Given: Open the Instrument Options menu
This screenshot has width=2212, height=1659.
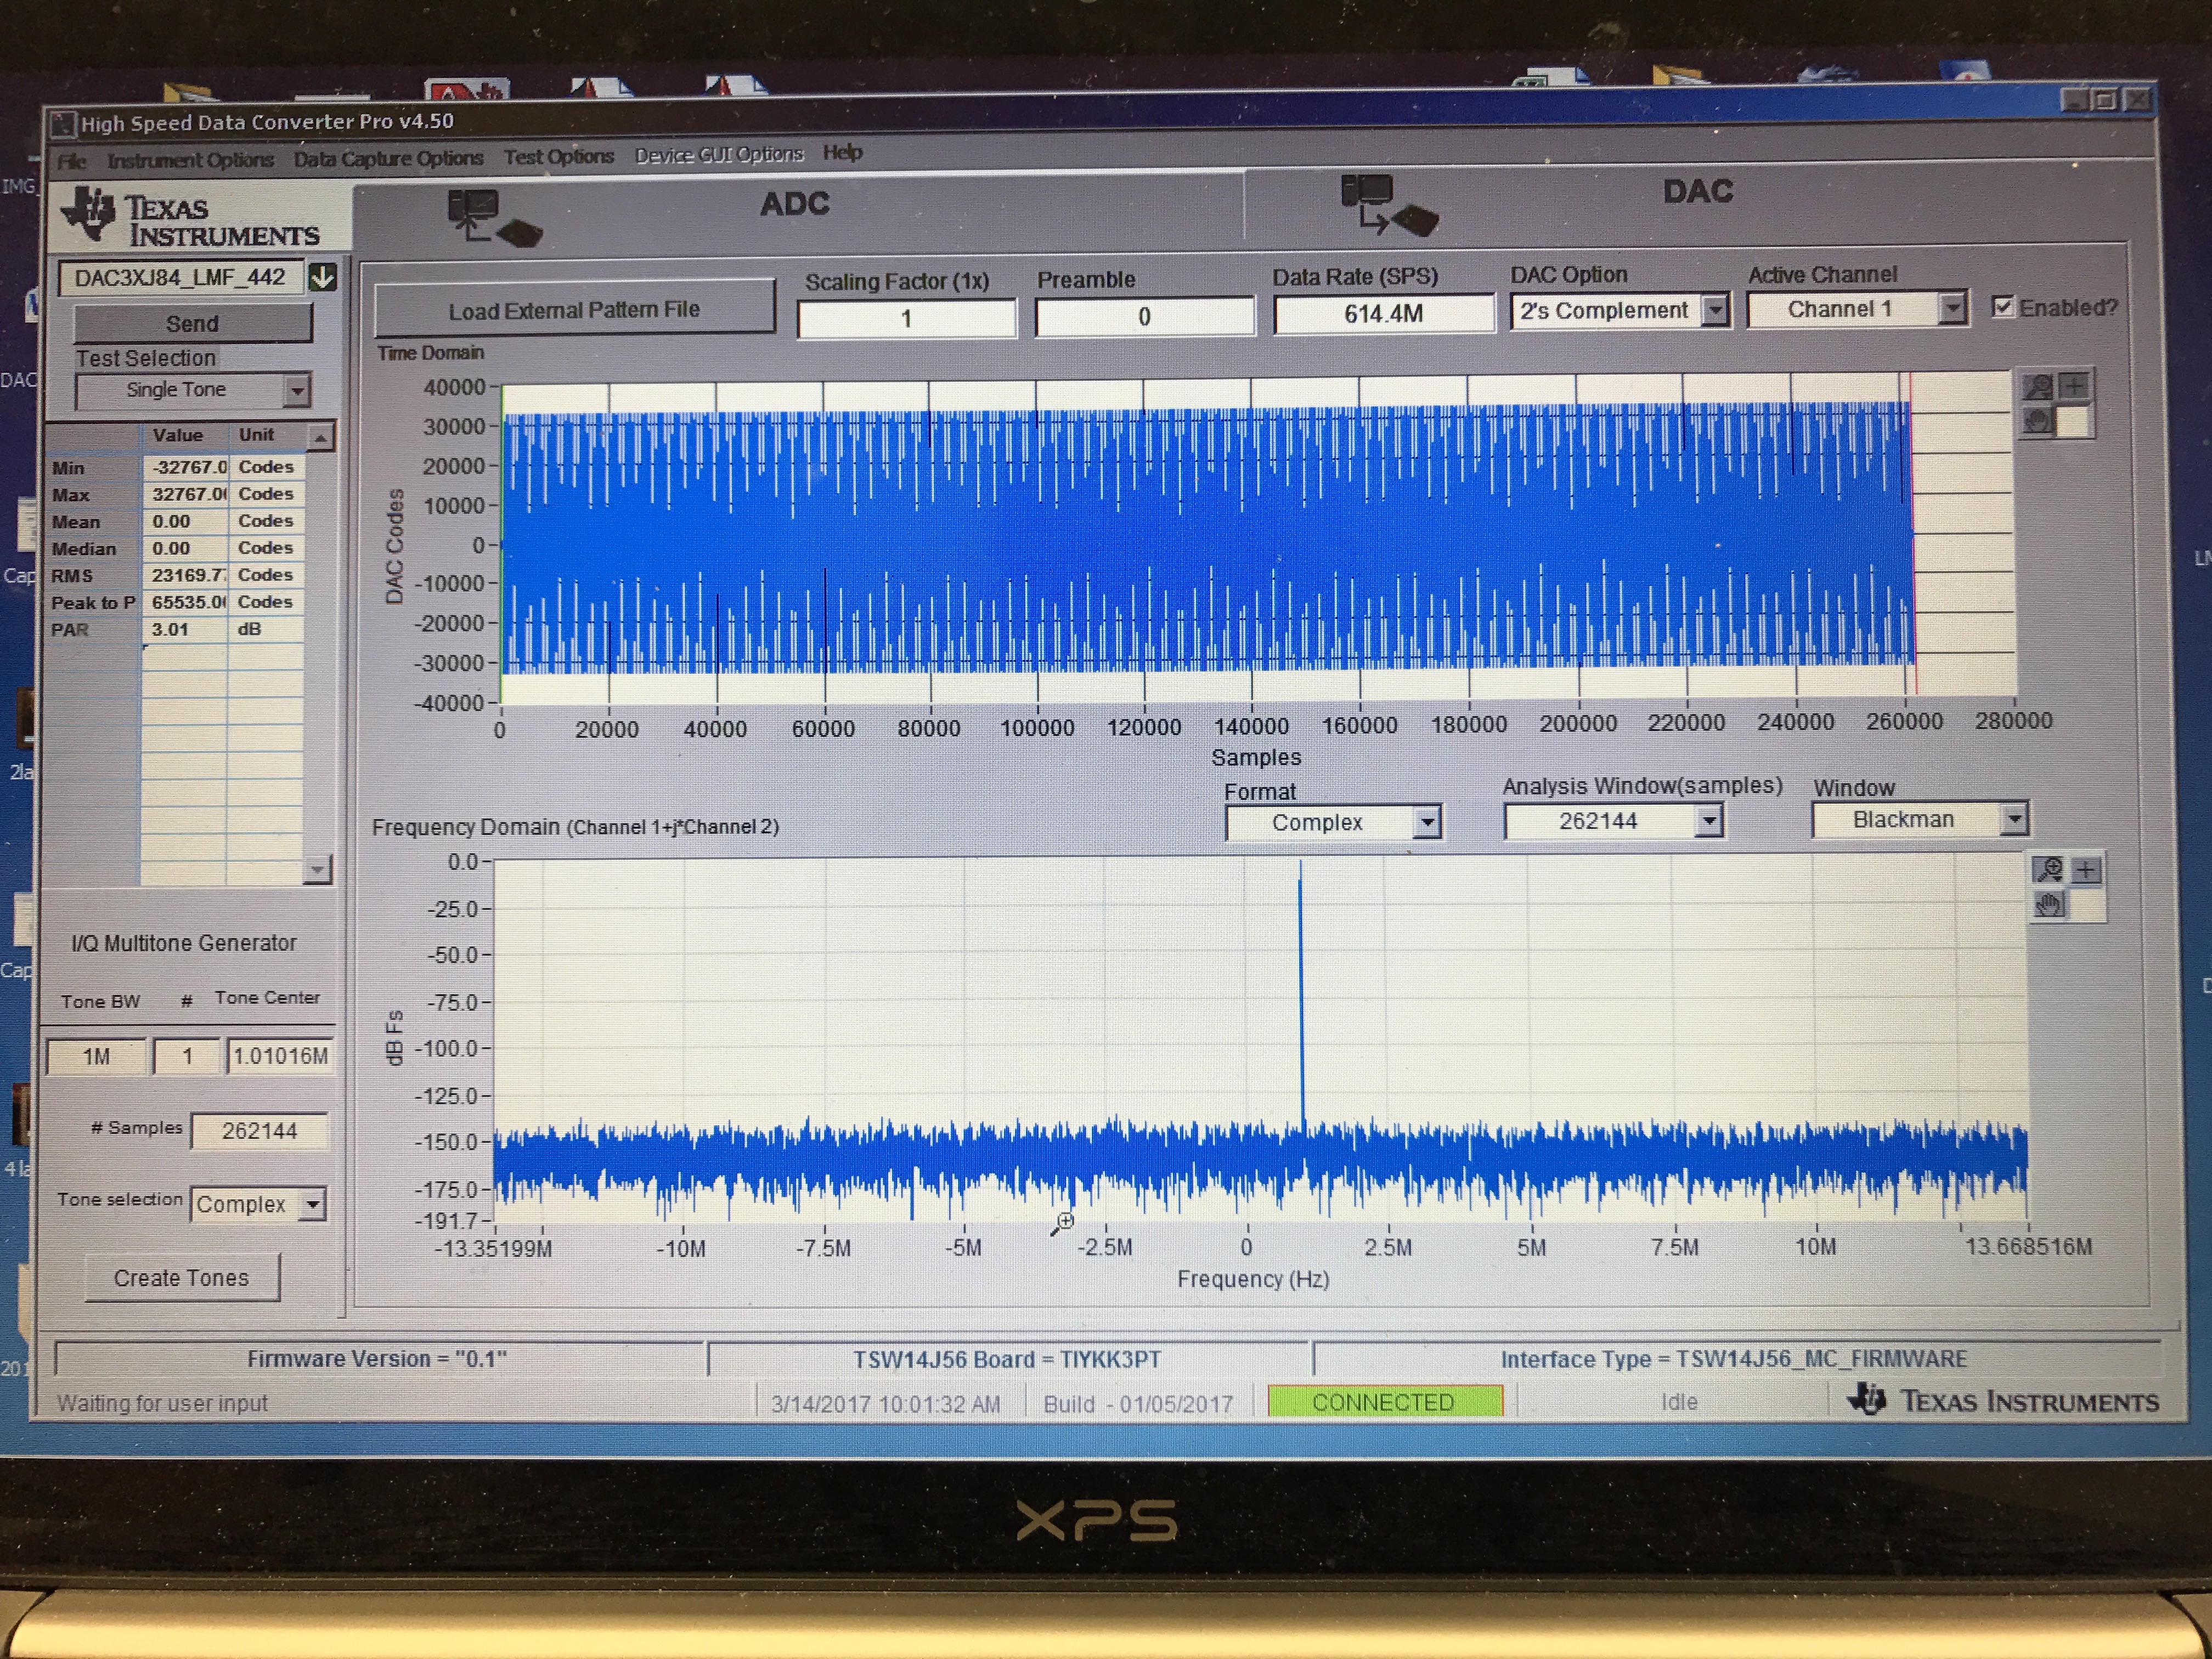Looking at the screenshot, I should (x=190, y=160).
